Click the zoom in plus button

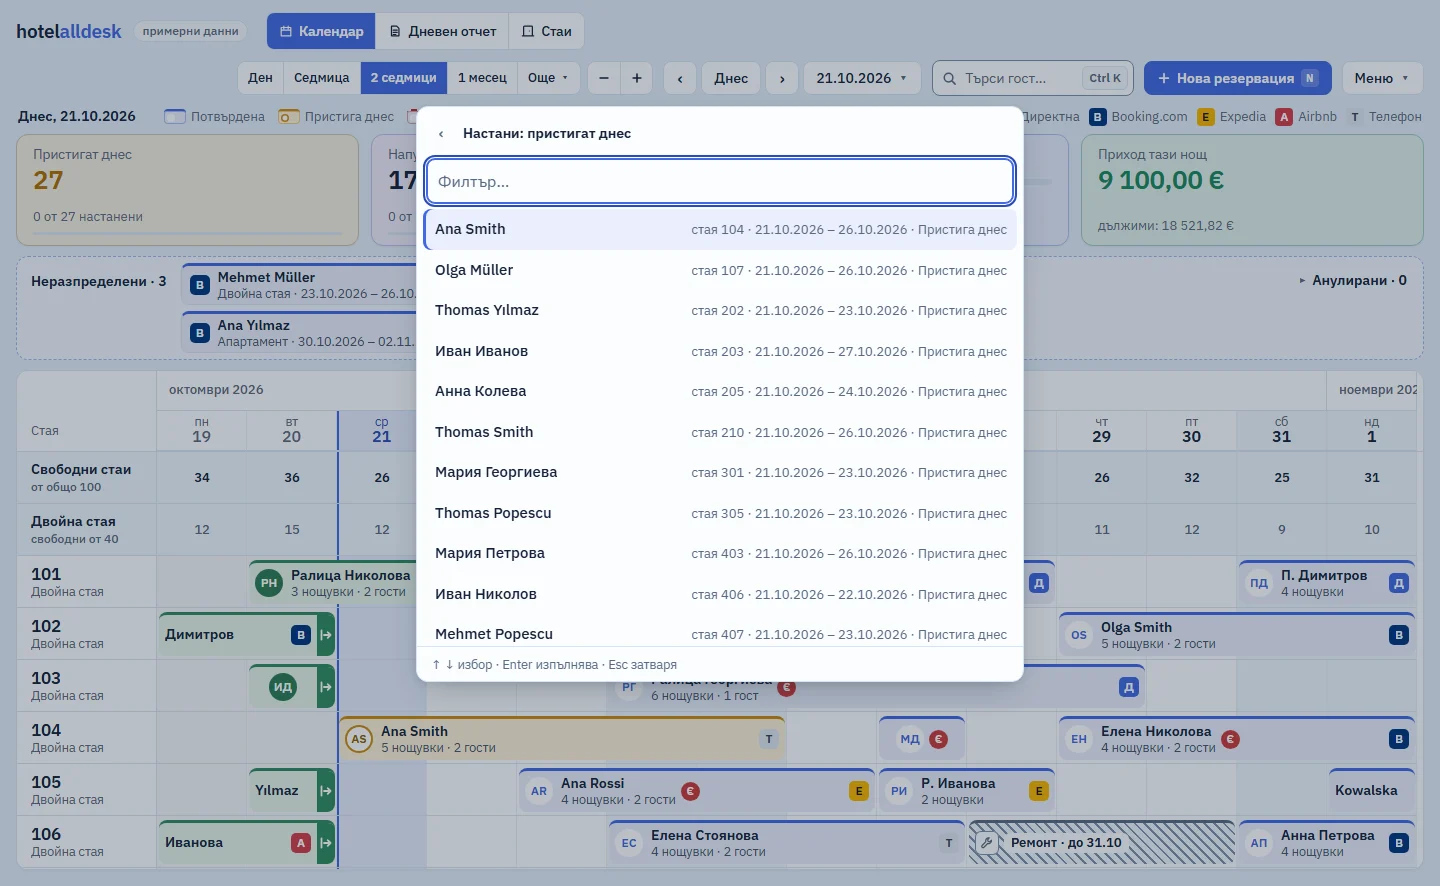(x=637, y=78)
